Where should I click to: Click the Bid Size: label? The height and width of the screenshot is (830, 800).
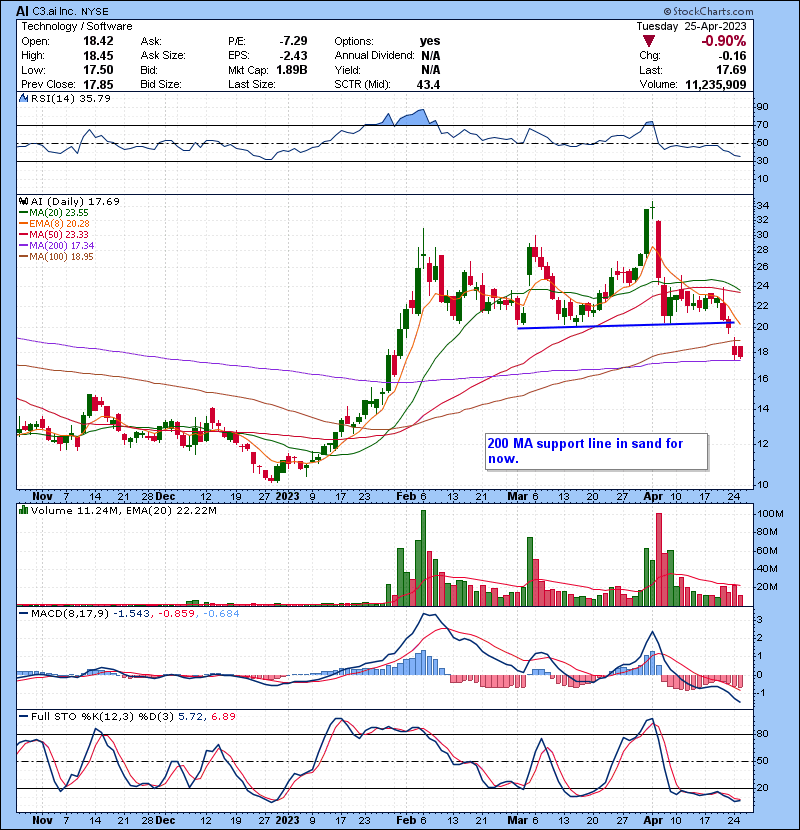(x=161, y=84)
